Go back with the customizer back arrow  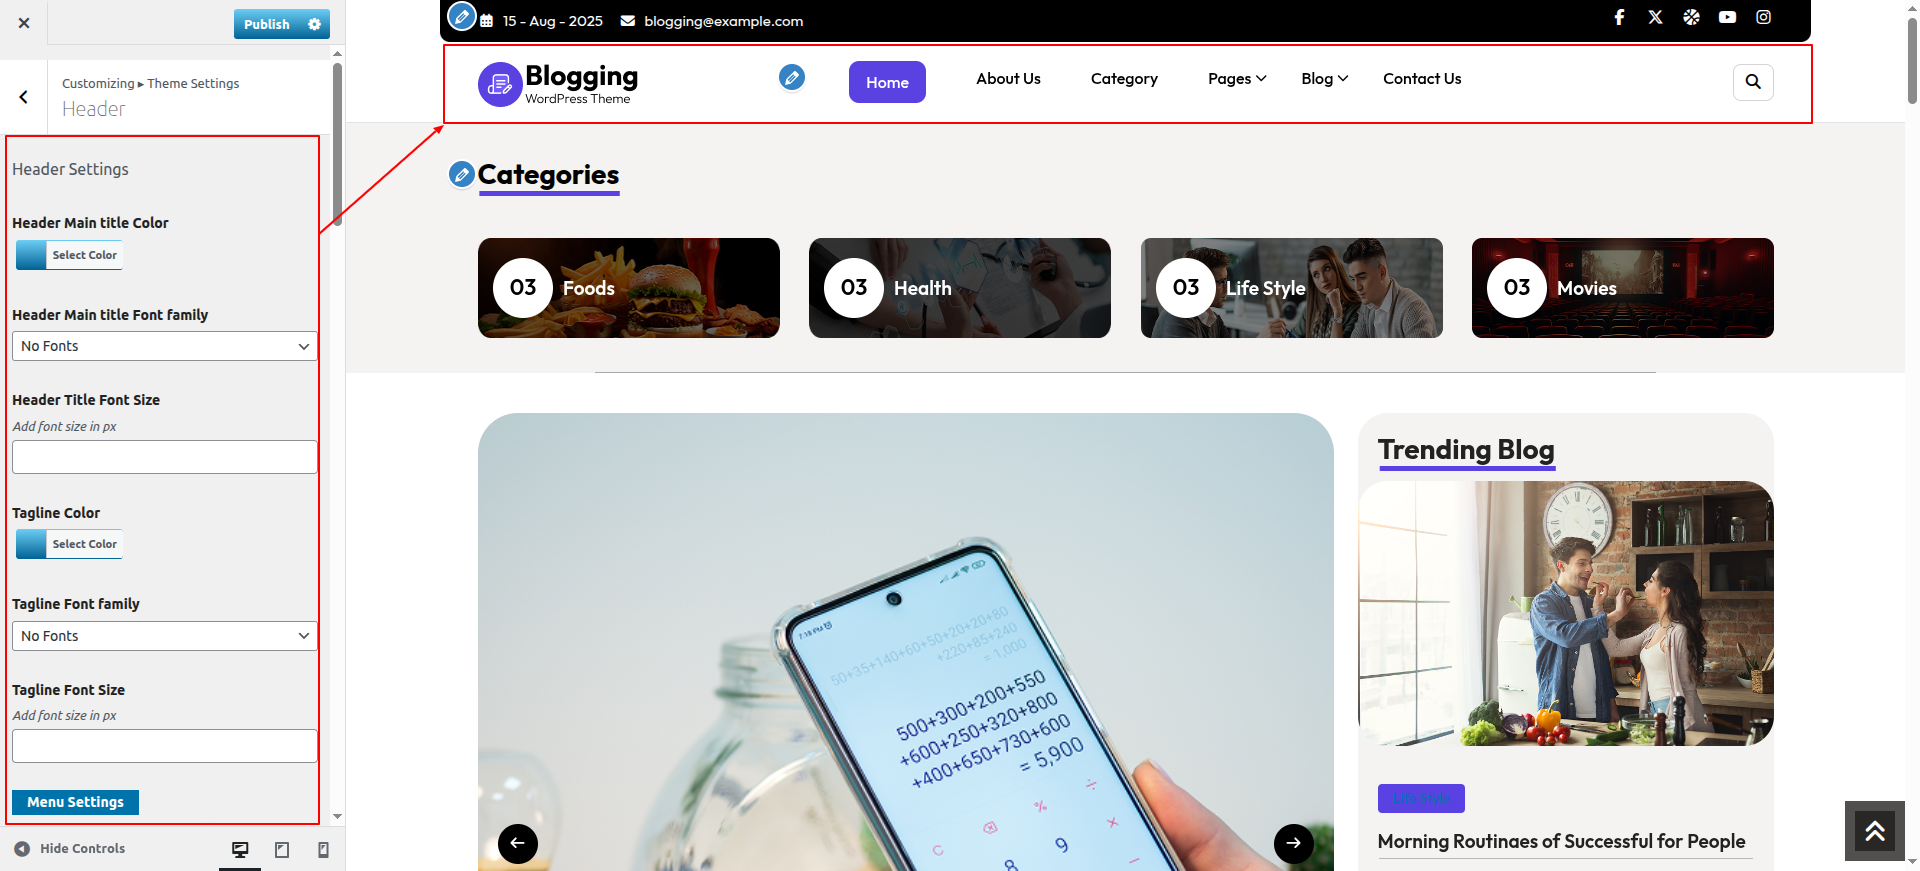coord(23,97)
